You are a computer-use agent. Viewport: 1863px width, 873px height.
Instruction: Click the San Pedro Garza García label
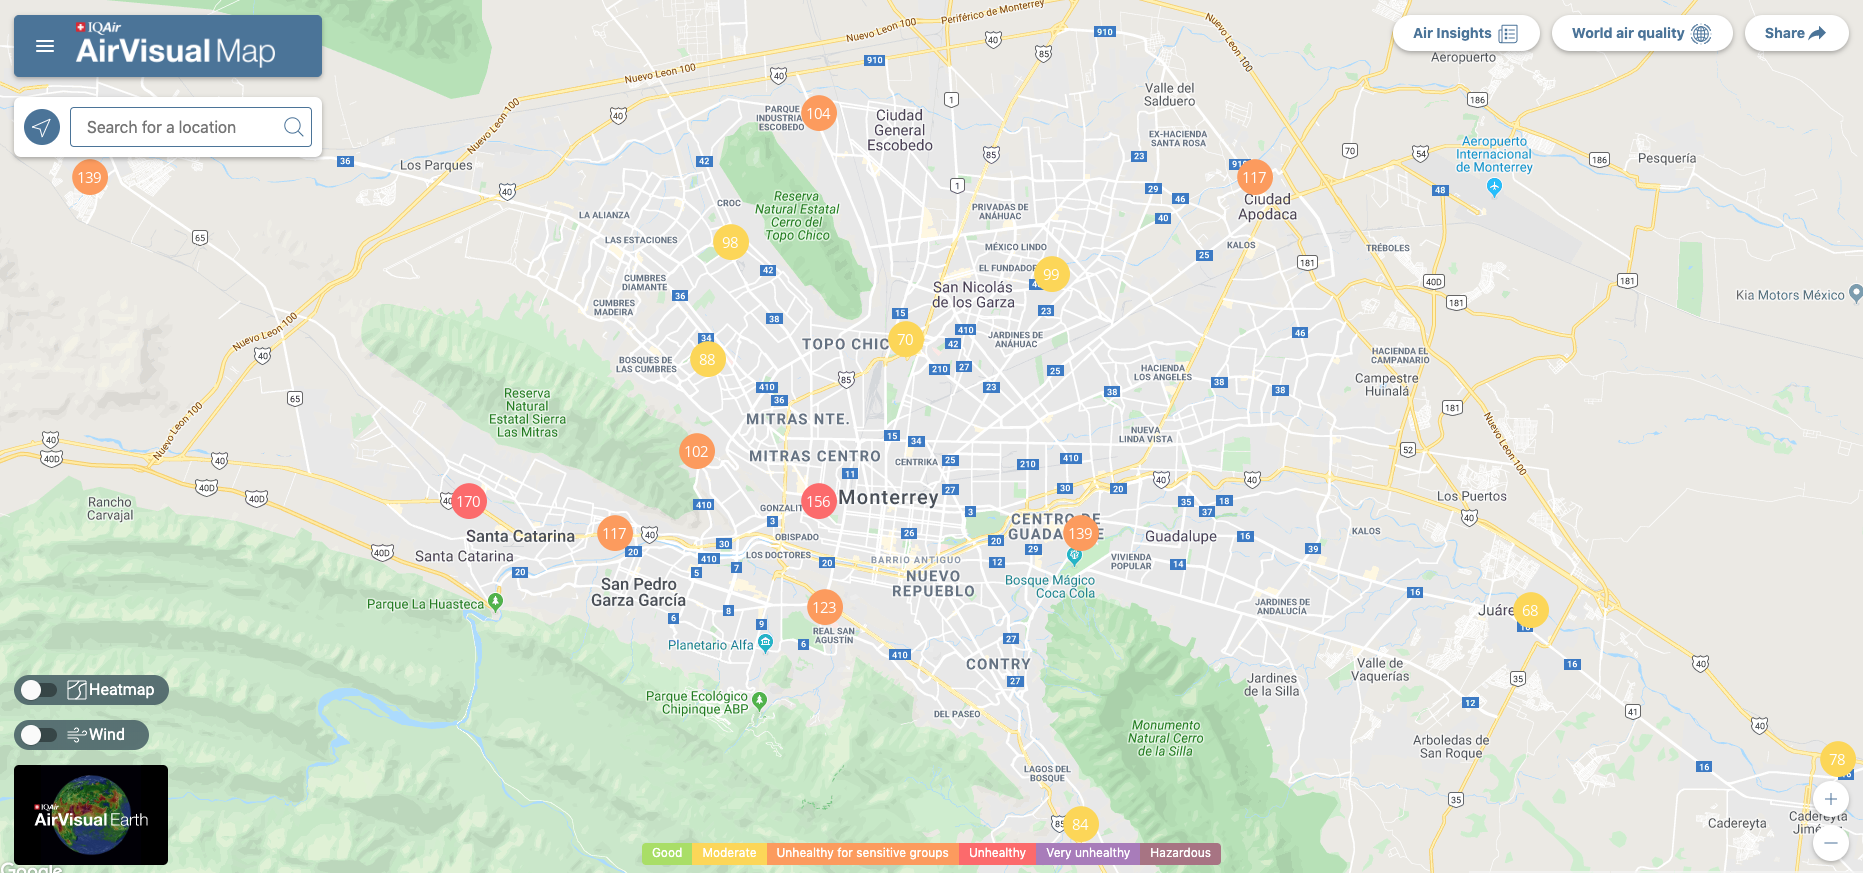tap(638, 592)
